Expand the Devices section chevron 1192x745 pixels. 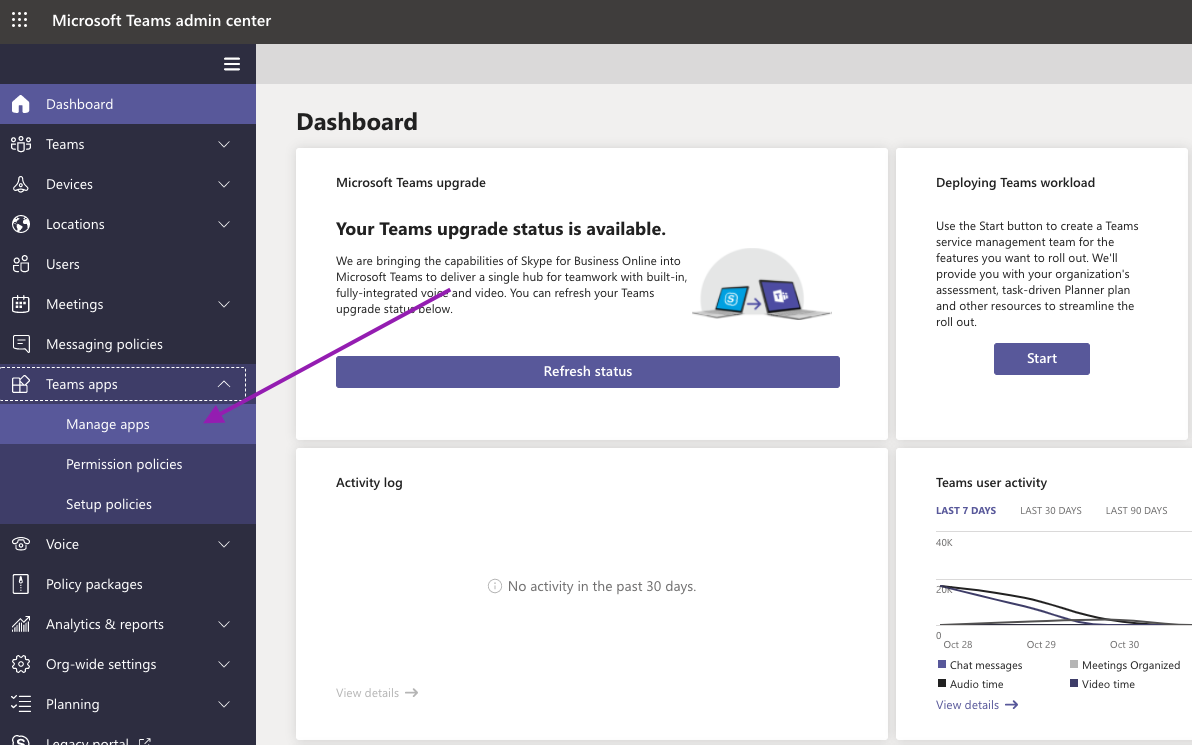pos(224,184)
